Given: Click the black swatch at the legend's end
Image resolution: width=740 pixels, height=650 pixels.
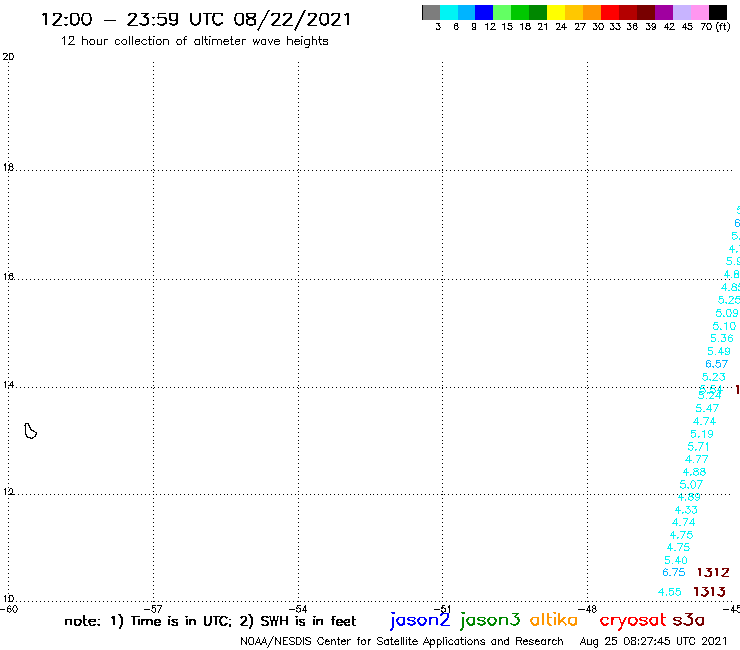Looking at the screenshot, I should click(718, 12).
